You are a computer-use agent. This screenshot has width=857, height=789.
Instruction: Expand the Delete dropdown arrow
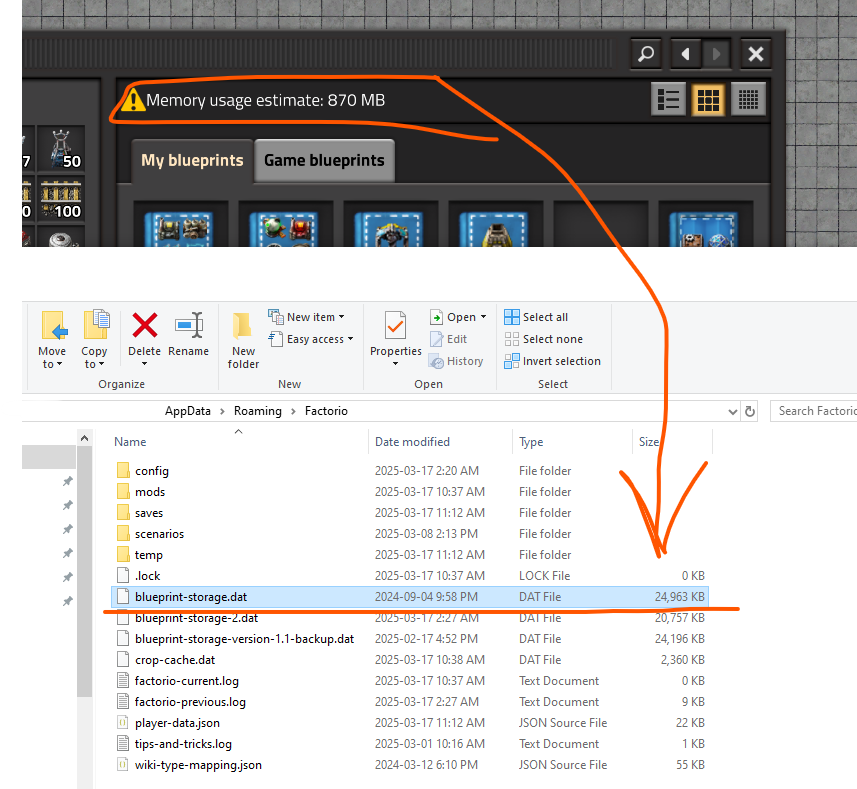144,364
